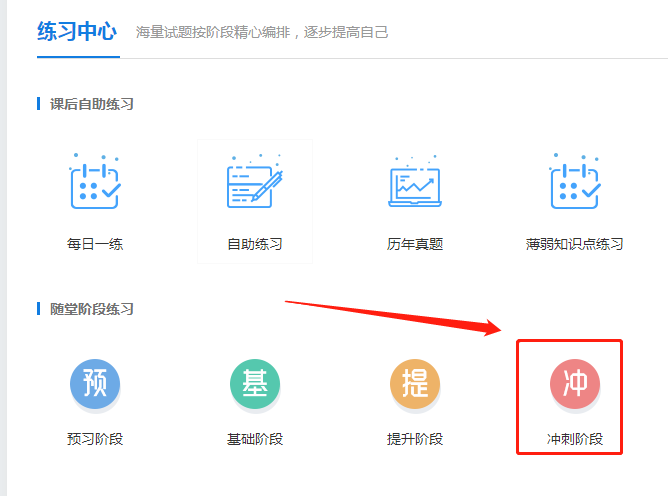Open the 每日一练 calendar icon

95,181
